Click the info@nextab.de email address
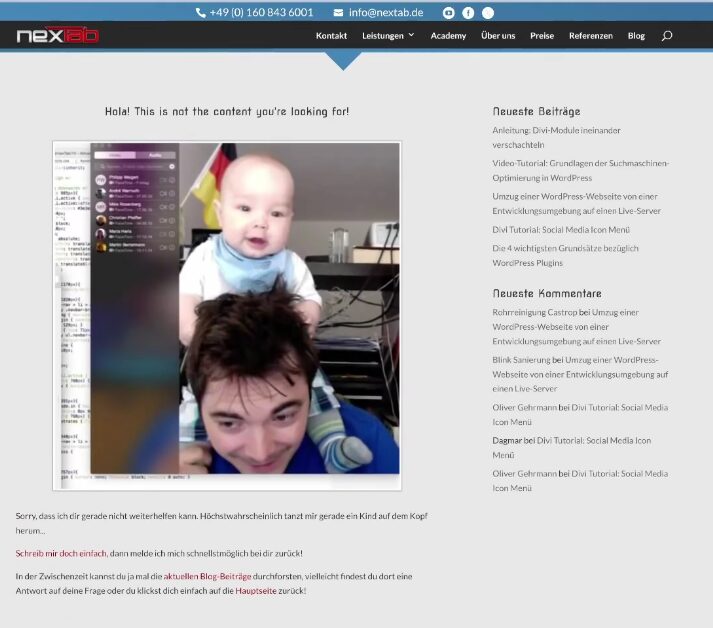 tap(385, 13)
